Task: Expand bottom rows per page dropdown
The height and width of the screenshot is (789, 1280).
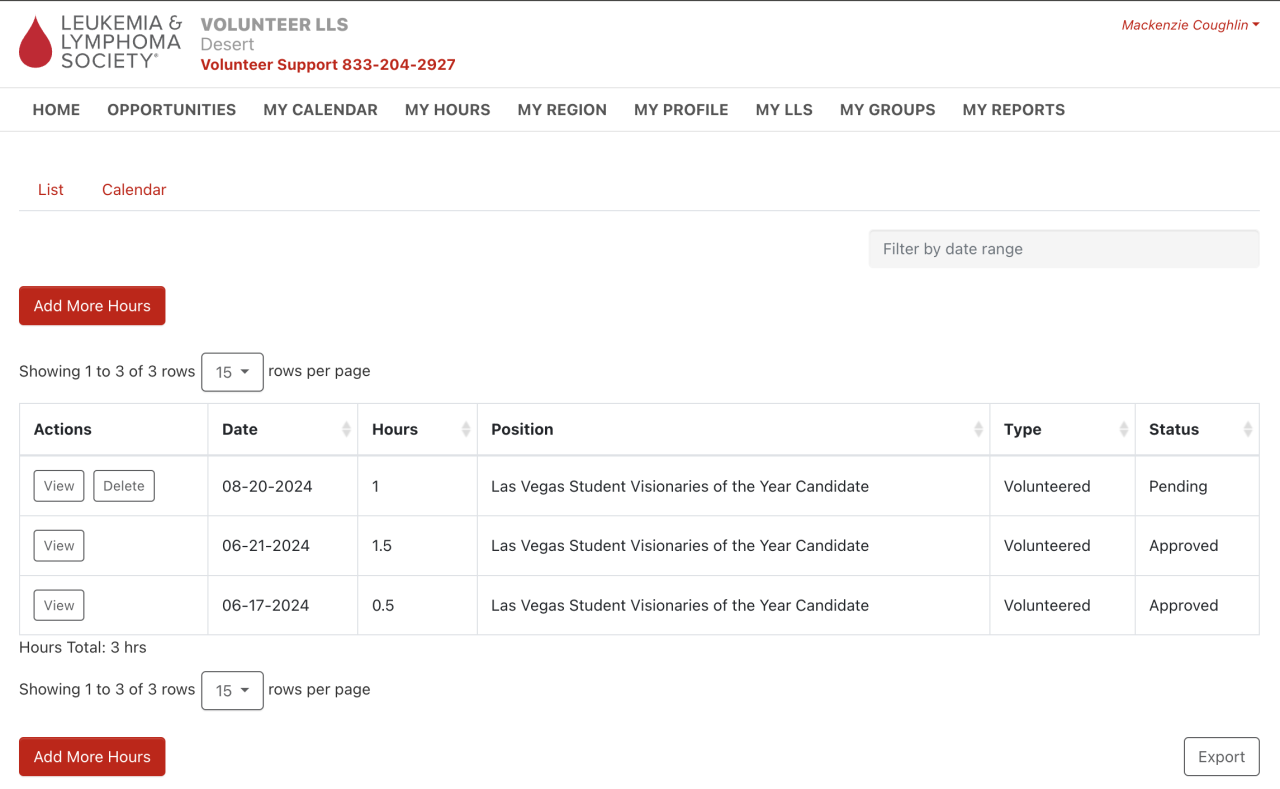Action: 232,690
